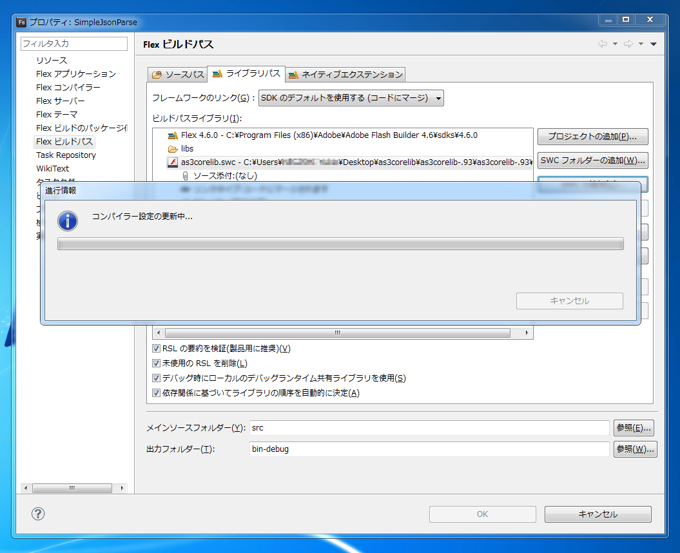Open the フレームワークのリンク dropdown
The height and width of the screenshot is (553, 680).
click(x=351, y=98)
